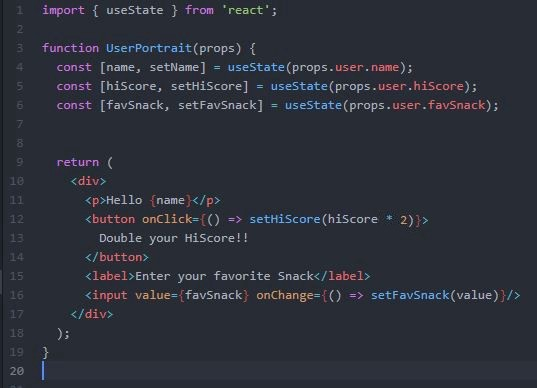Click the 'onChange' attribute on line 16
The height and width of the screenshot is (388, 537).
285,295
